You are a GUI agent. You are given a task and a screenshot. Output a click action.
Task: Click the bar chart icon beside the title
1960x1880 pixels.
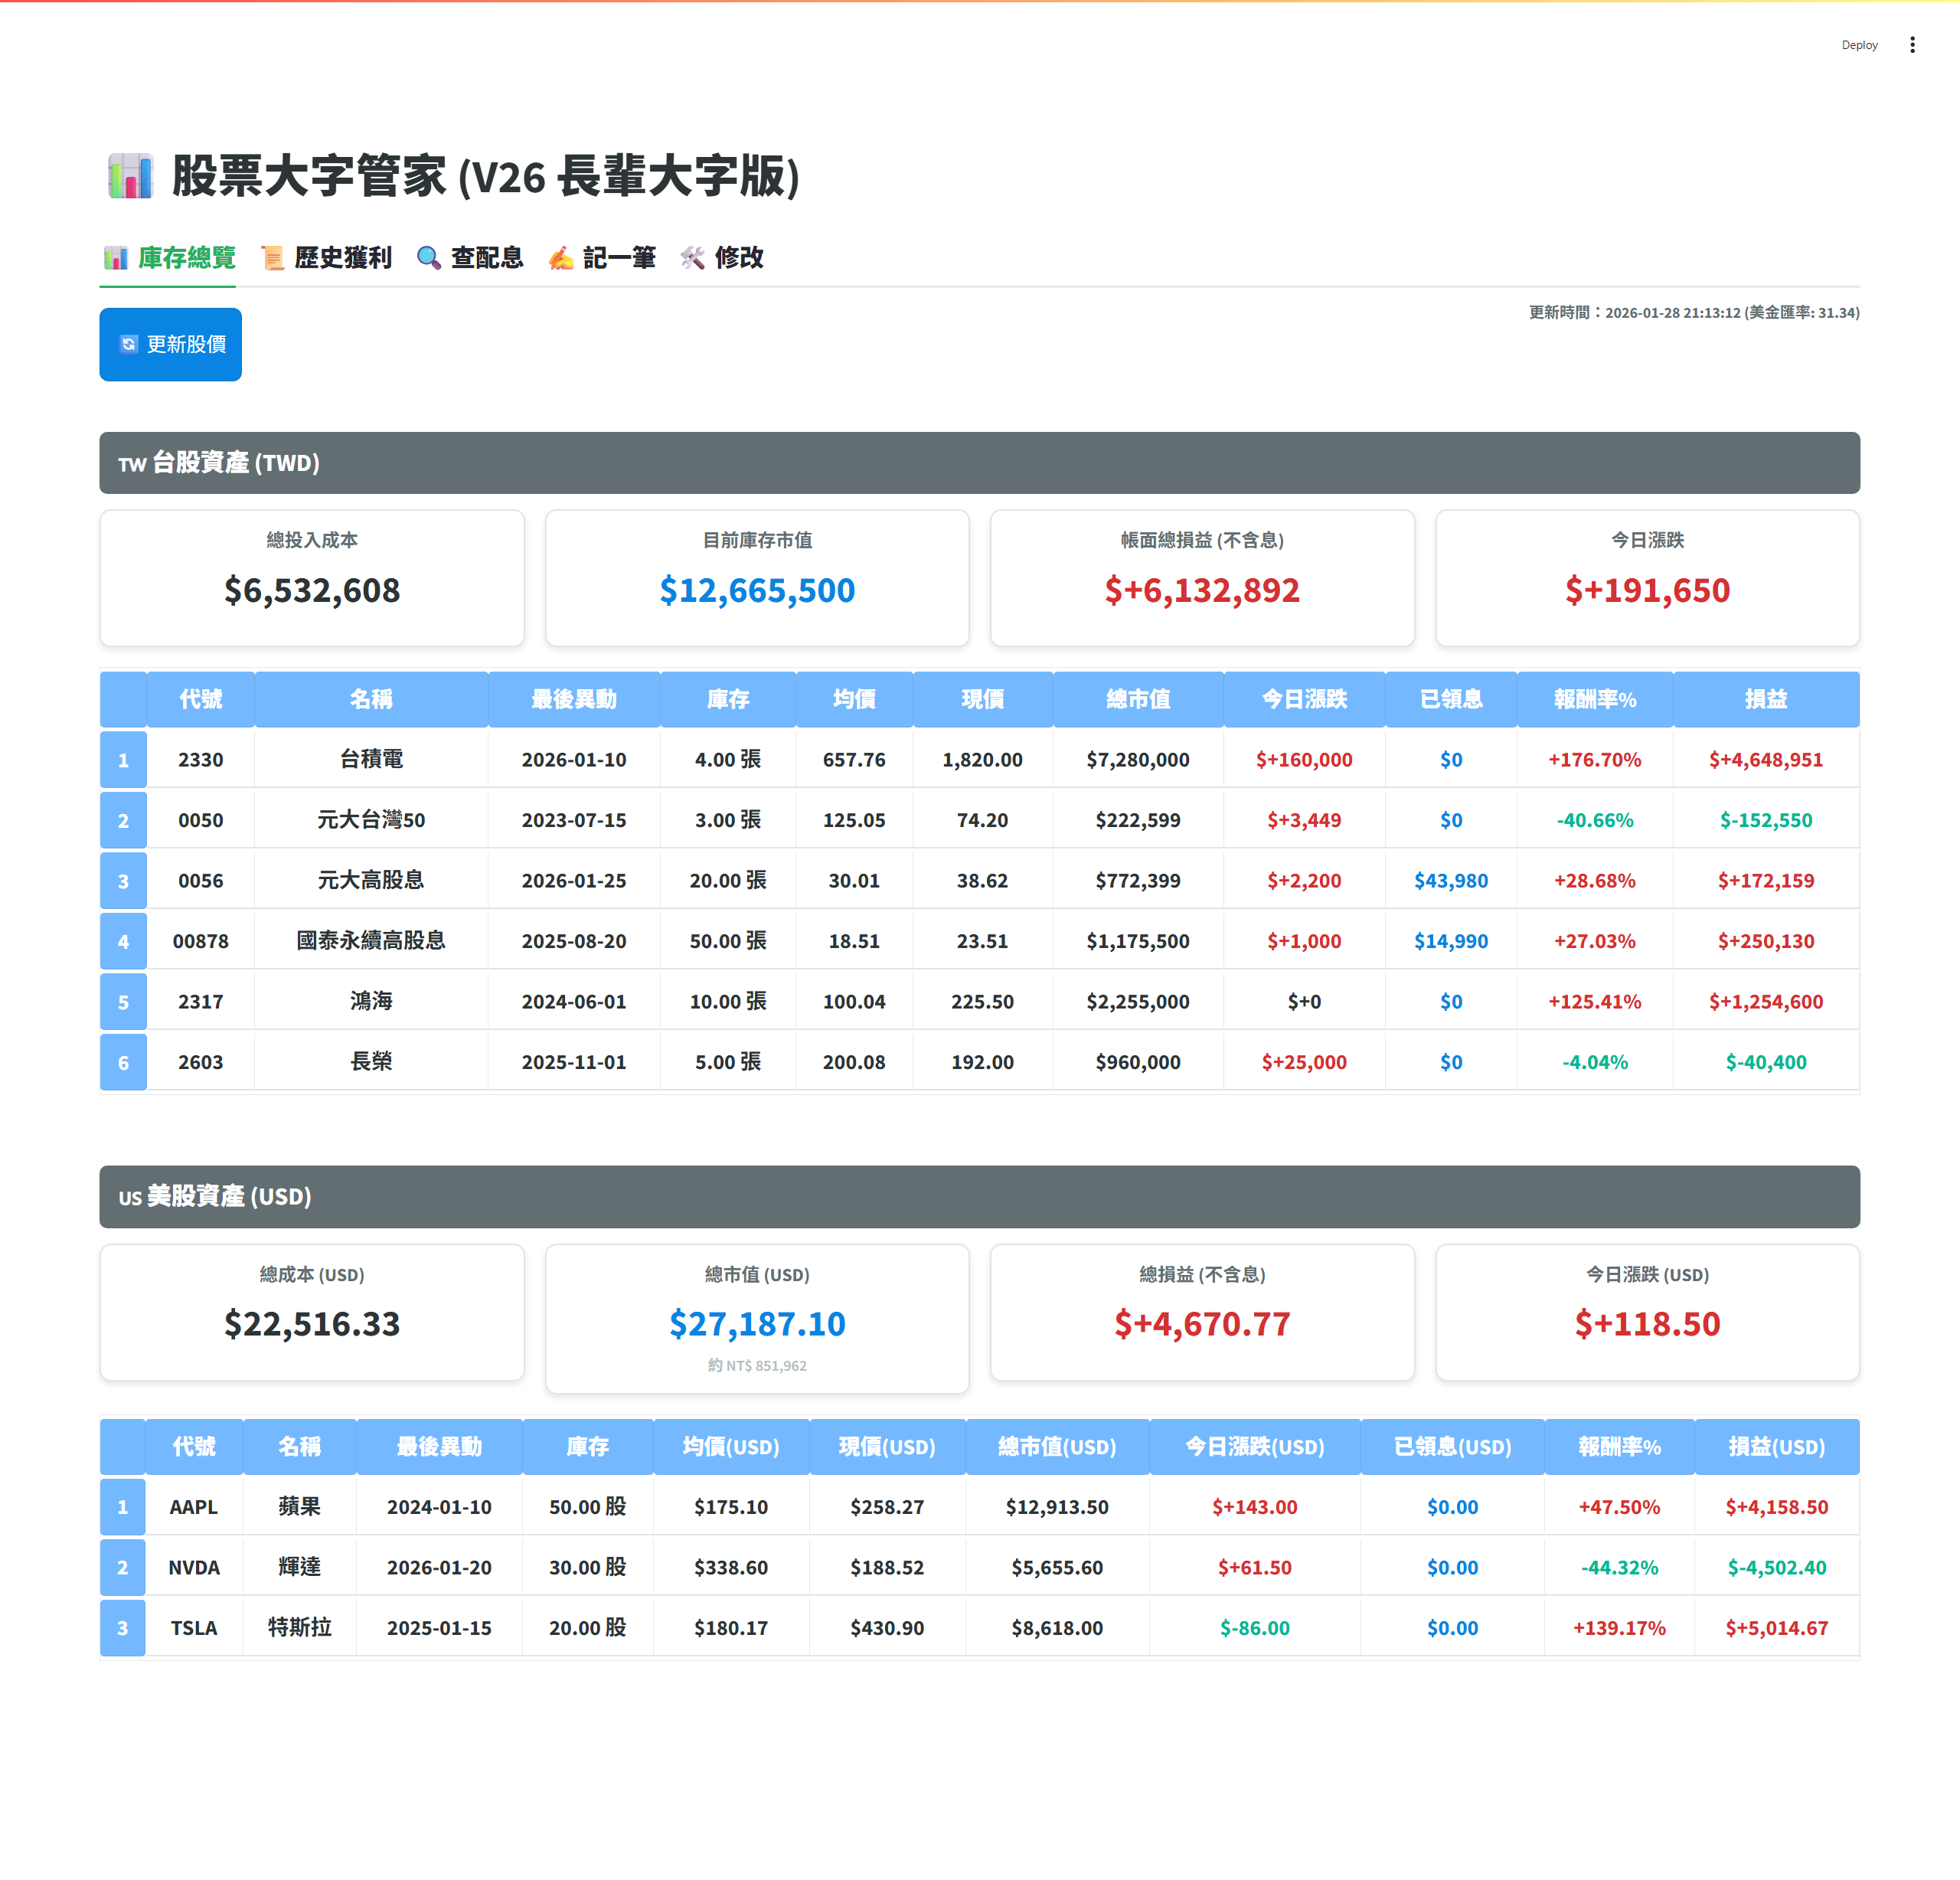coord(131,176)
